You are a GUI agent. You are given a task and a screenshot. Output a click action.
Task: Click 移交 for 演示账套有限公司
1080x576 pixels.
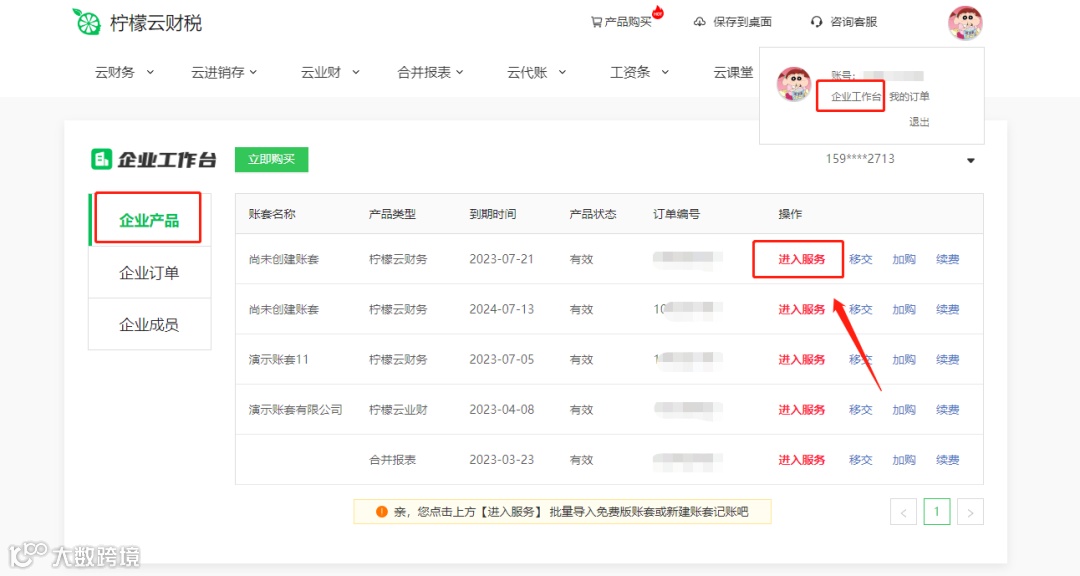point(860,410)
